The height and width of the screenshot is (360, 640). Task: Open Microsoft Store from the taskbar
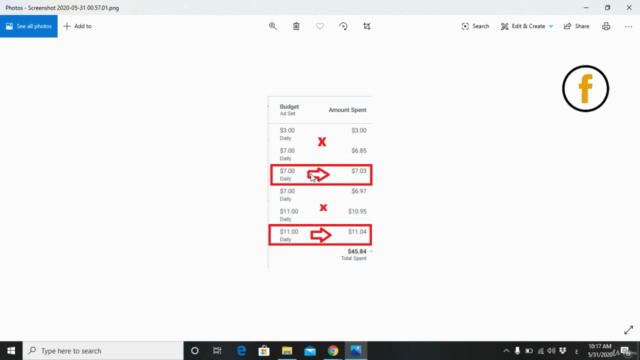pos(264,351)
